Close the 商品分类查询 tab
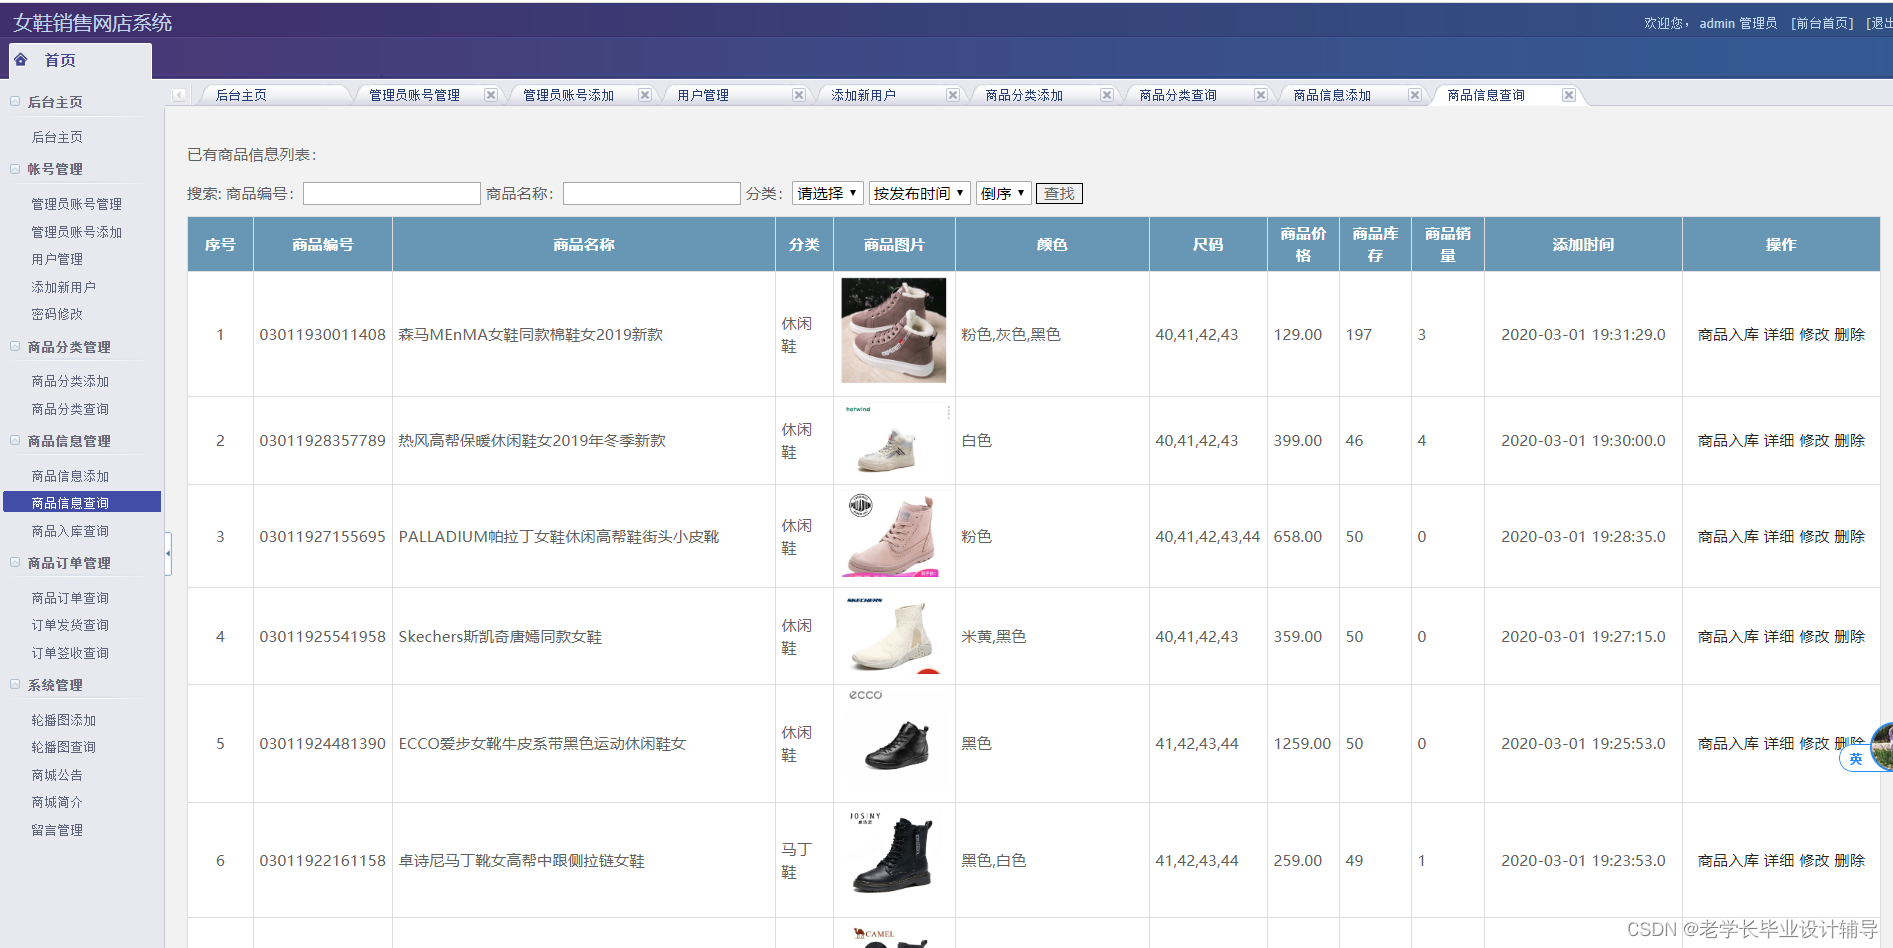The height and width of the screenshot is (948, 1893). pos(1260,94)
